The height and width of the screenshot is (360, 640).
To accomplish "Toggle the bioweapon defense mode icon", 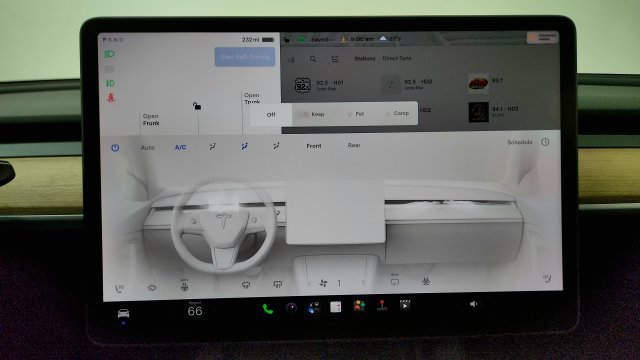I will tap(426, 281).
